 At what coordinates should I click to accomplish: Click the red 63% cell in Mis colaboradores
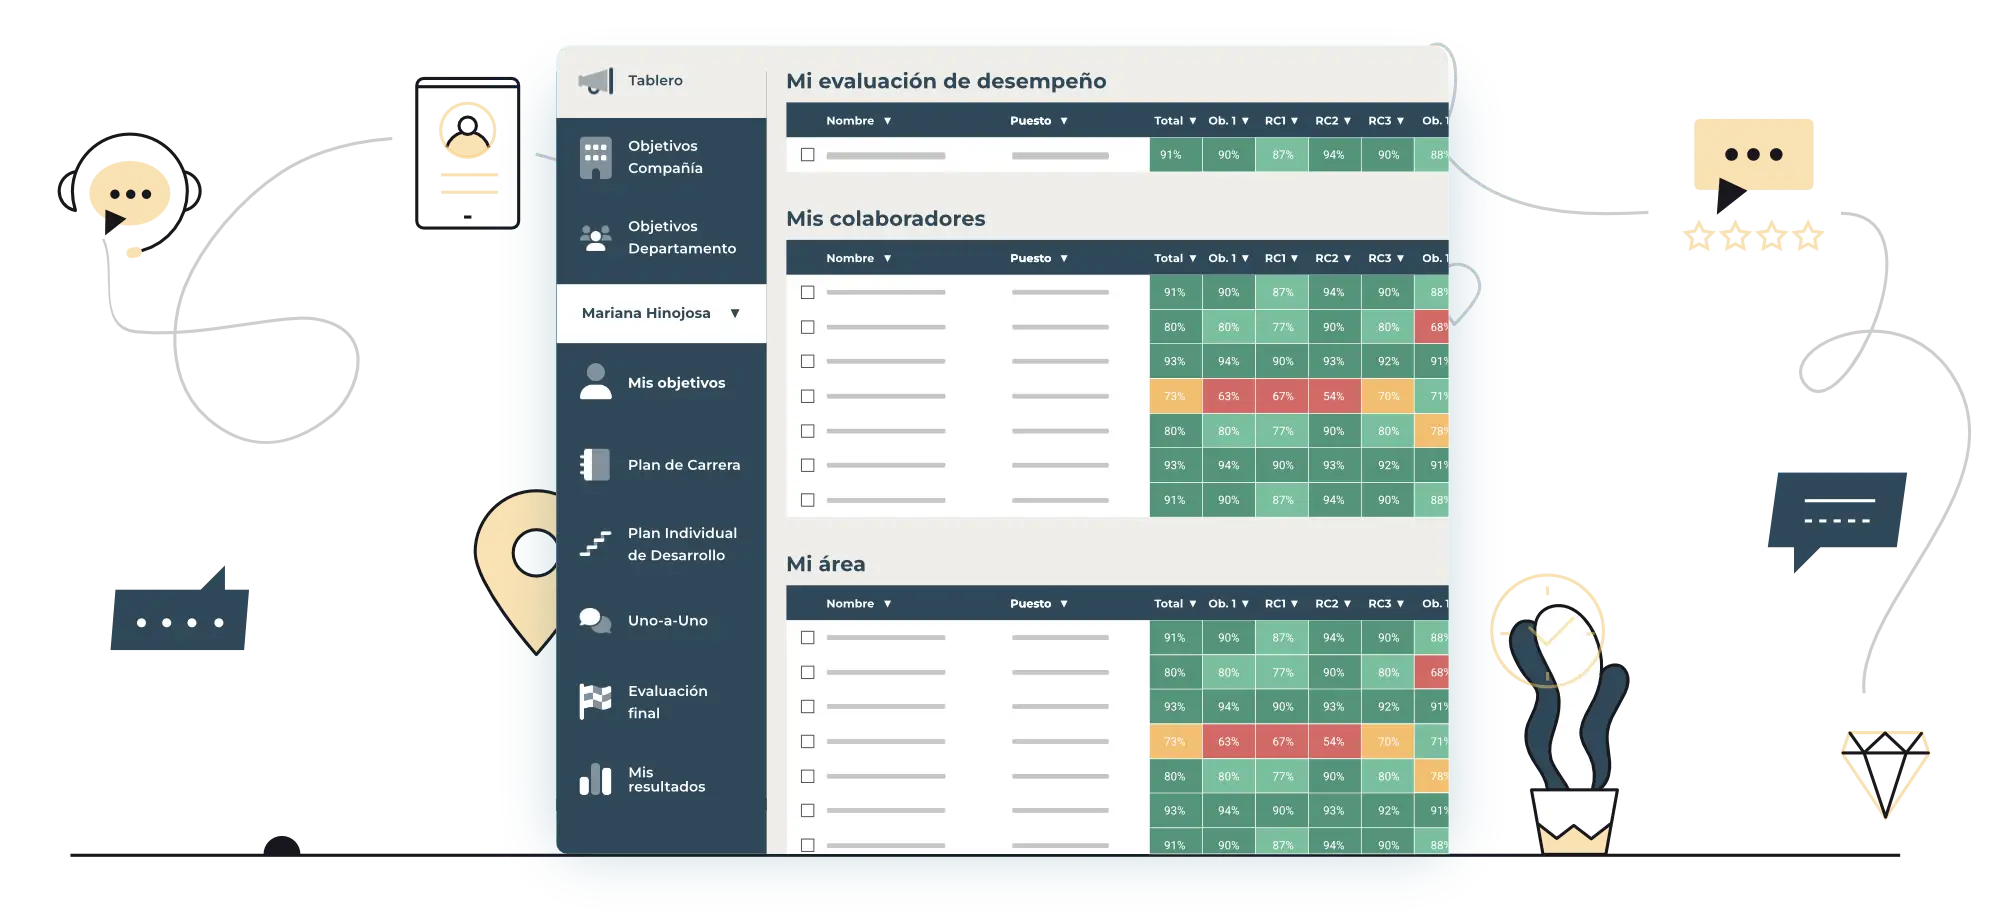click(1228, 397)
